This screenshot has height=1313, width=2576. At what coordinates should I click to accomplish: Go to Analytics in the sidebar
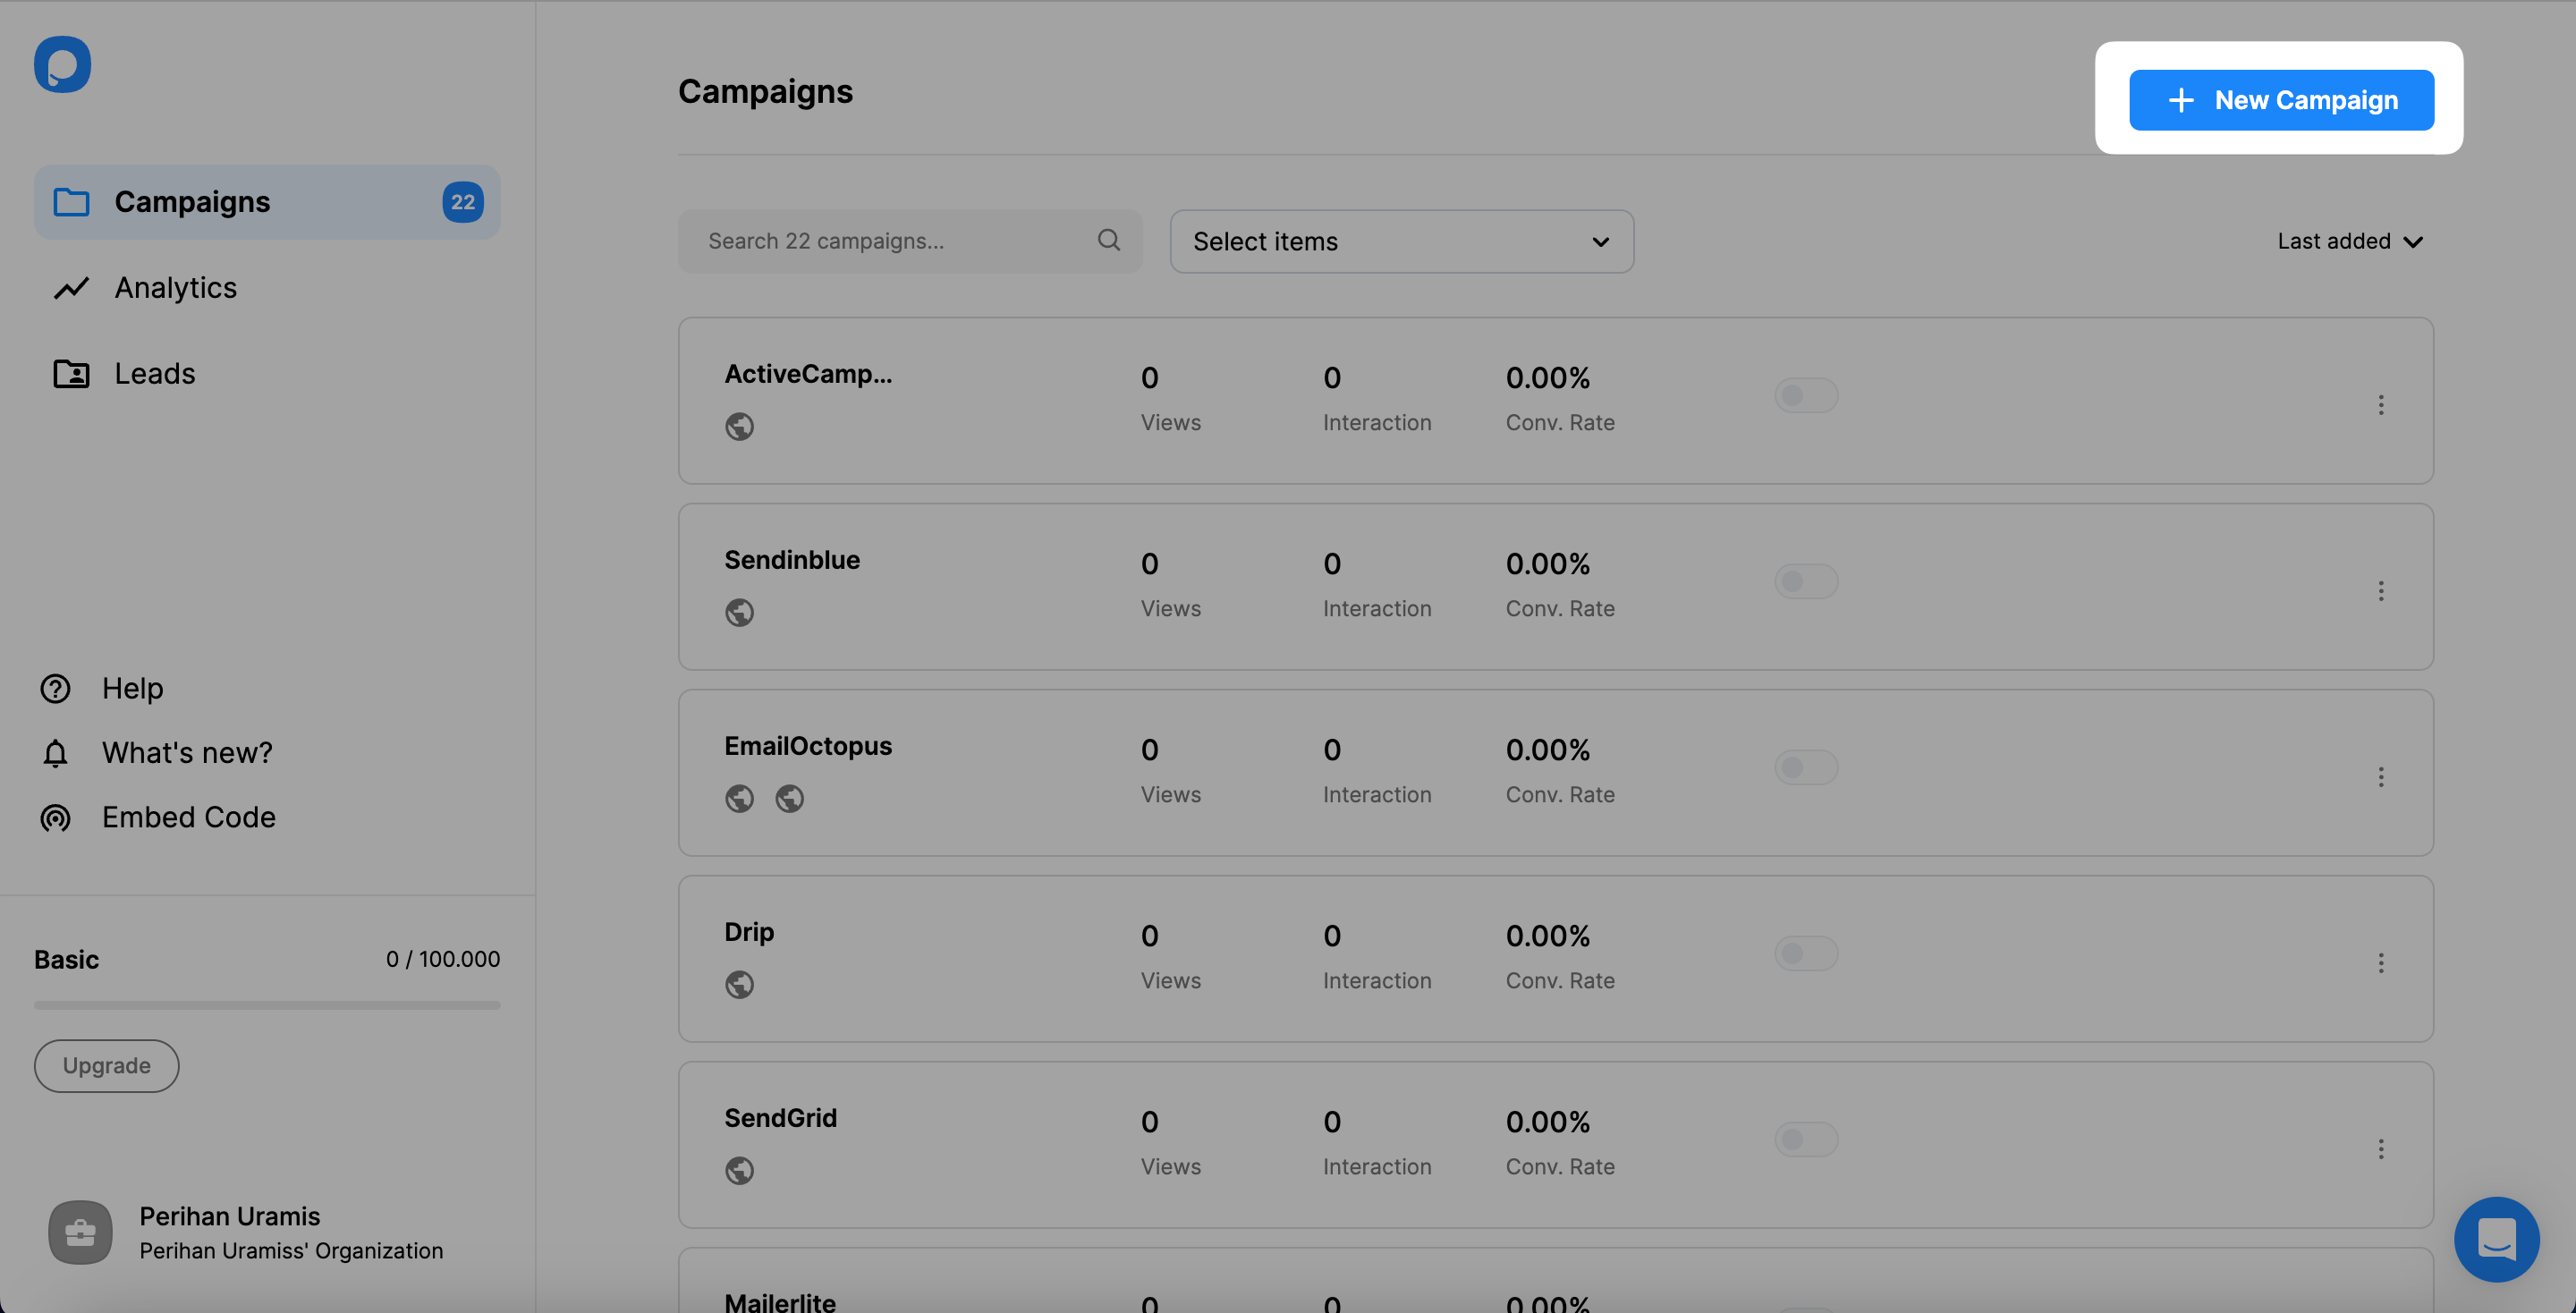[175, 288]
